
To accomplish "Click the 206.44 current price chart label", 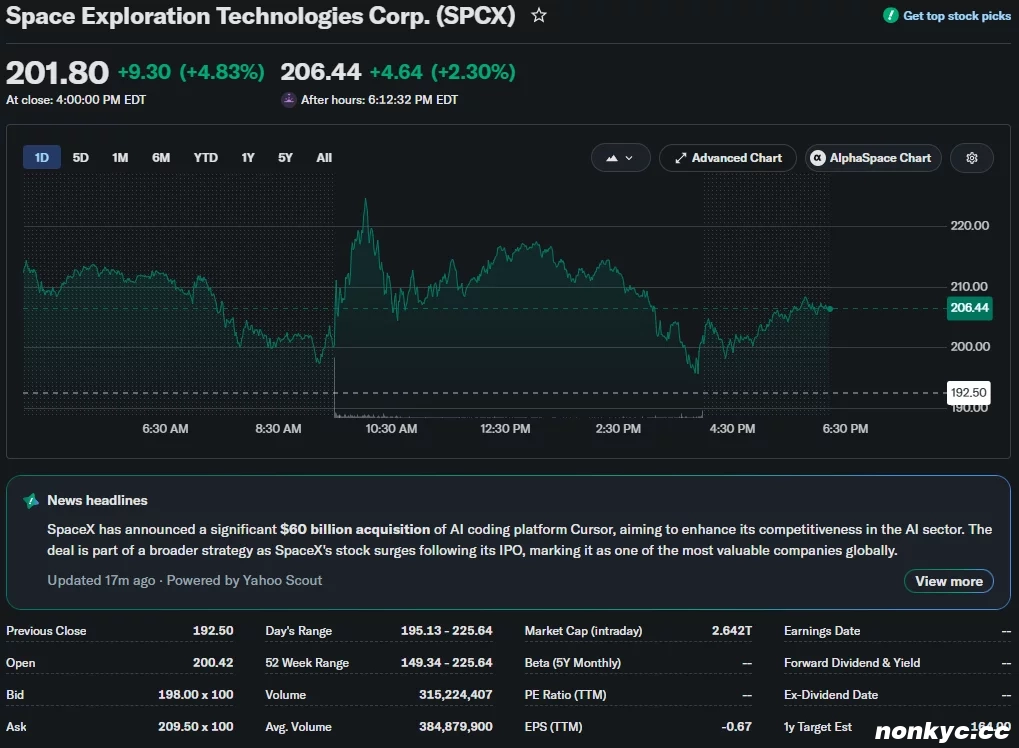I will pos(970,308).
